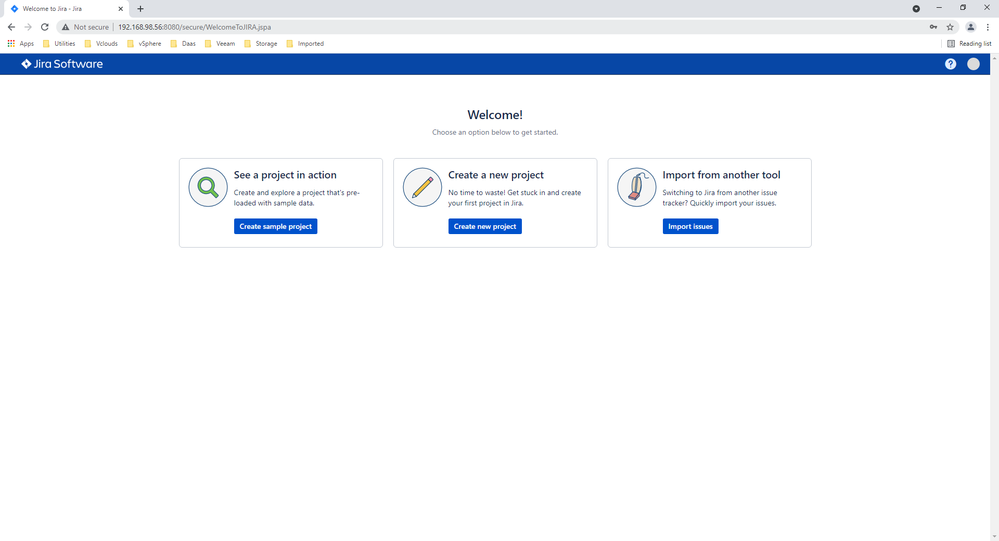Screen dimensions: 999x541
Task: Click the Create a new project heading
Action: (496, 175)
